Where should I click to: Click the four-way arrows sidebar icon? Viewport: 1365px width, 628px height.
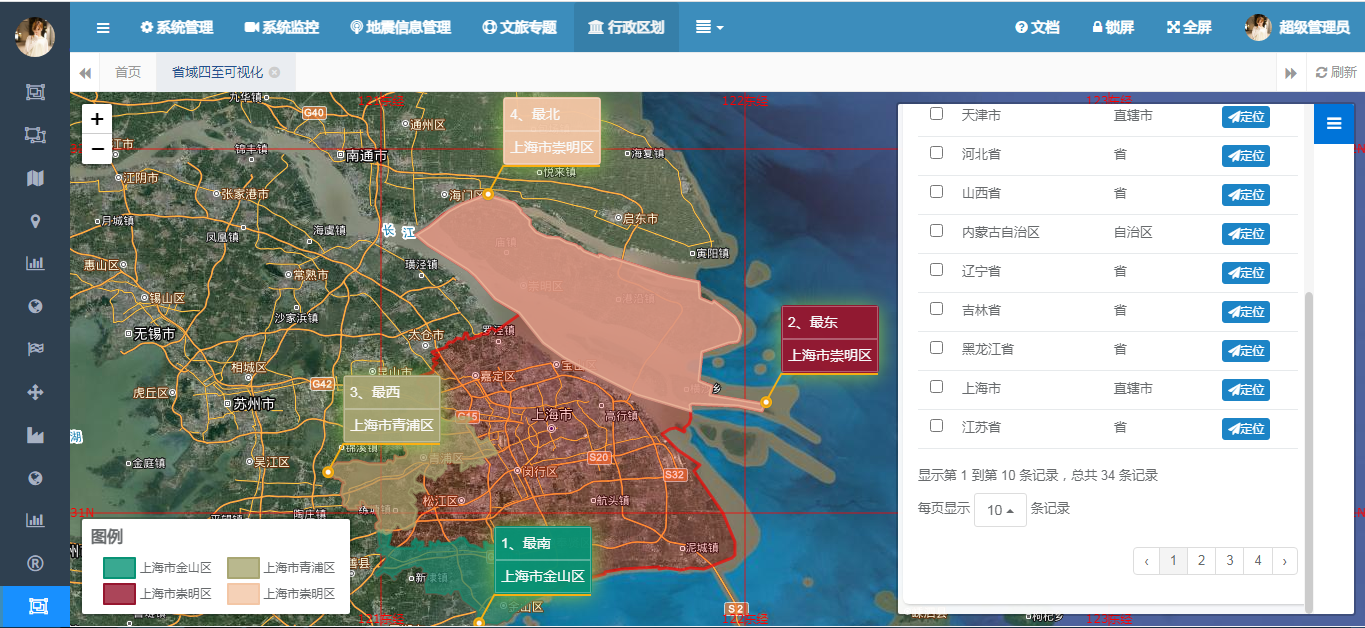35,392
